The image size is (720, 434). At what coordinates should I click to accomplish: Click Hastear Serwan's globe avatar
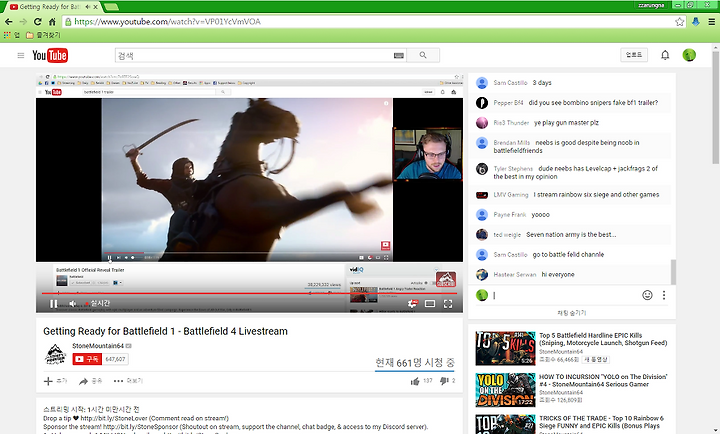point(482,274)
